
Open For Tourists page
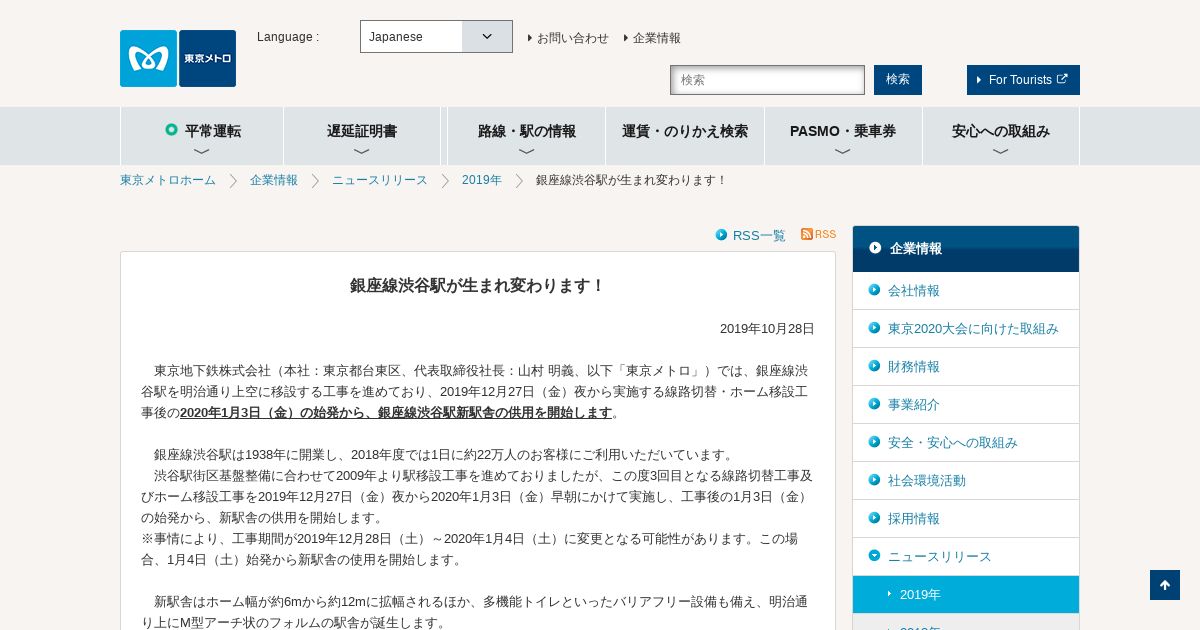click(1023, 80)
